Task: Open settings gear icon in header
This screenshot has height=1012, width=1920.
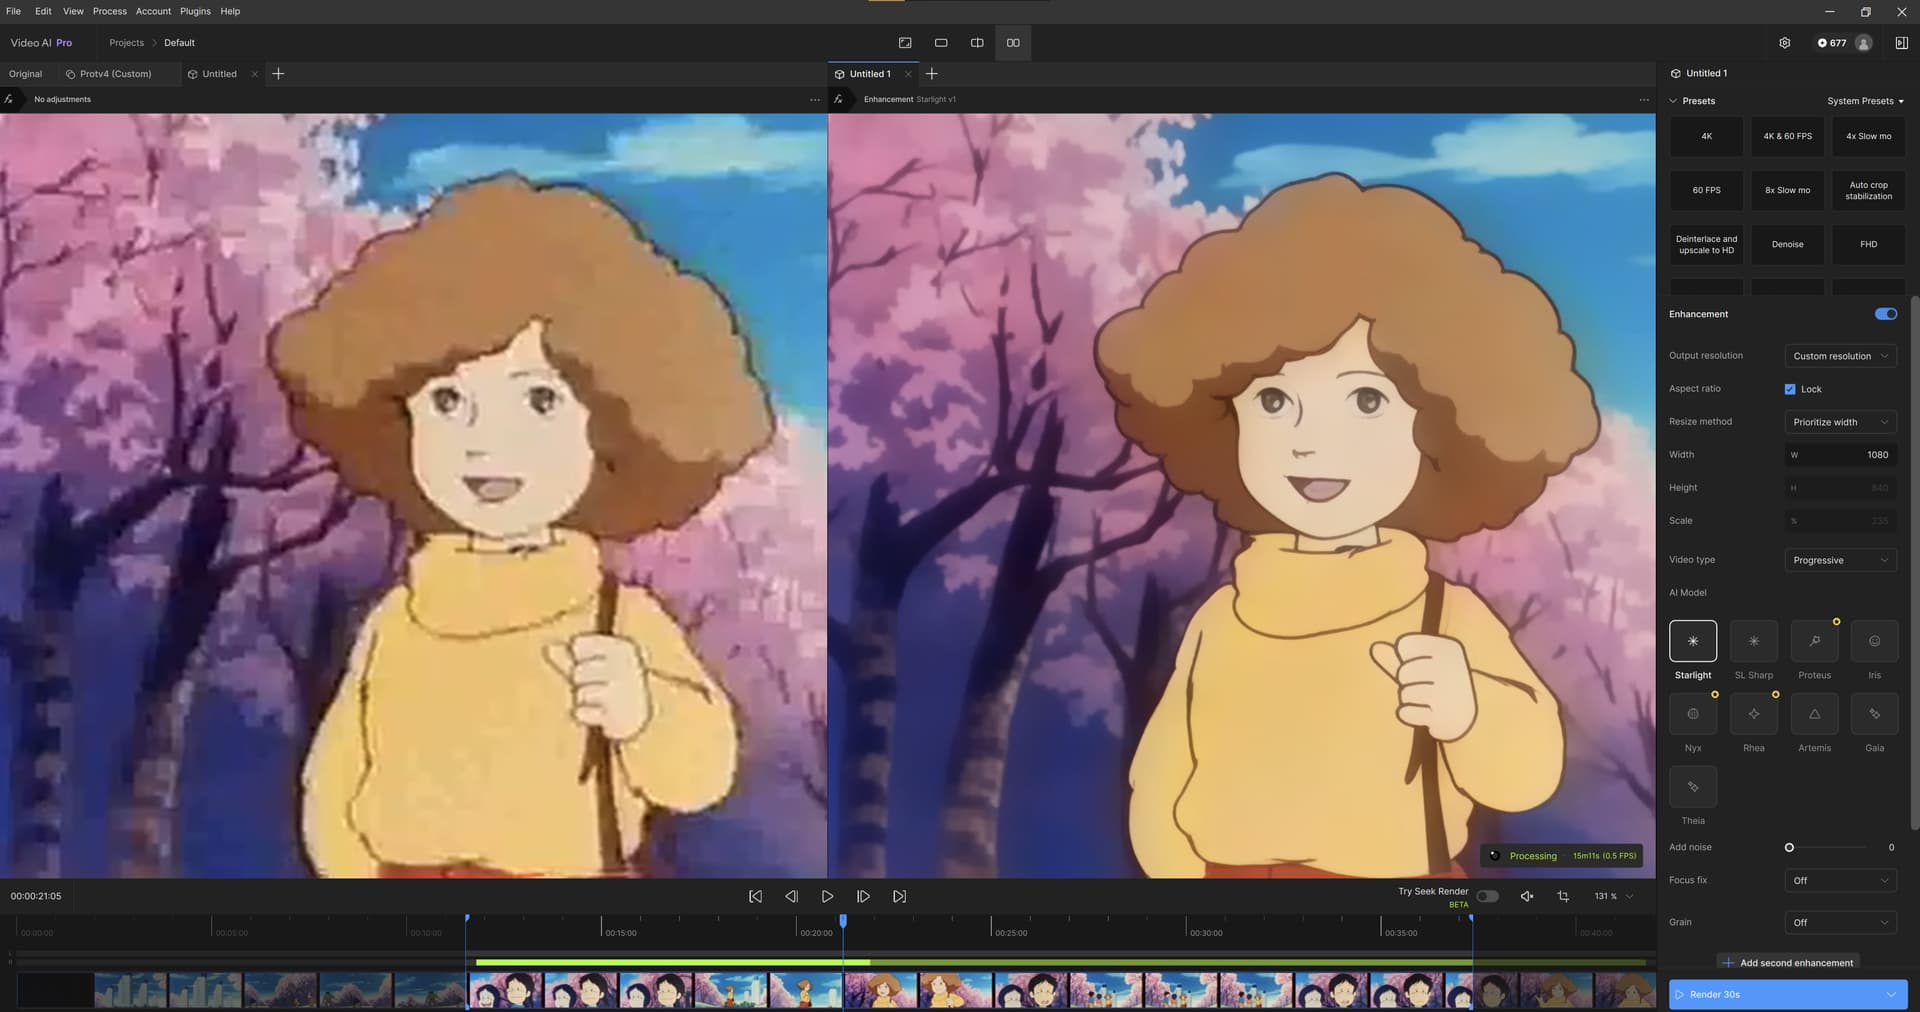Action: pos(1784,43)
